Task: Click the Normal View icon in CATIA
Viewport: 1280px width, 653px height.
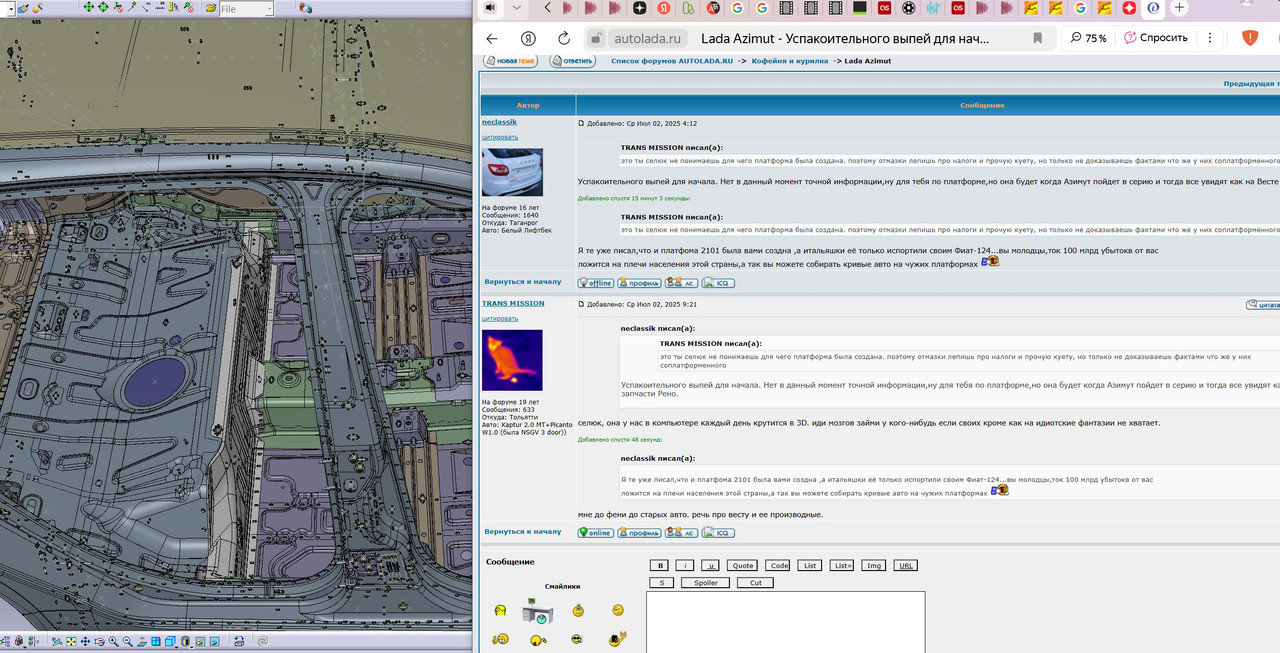Action: (142, 641)
